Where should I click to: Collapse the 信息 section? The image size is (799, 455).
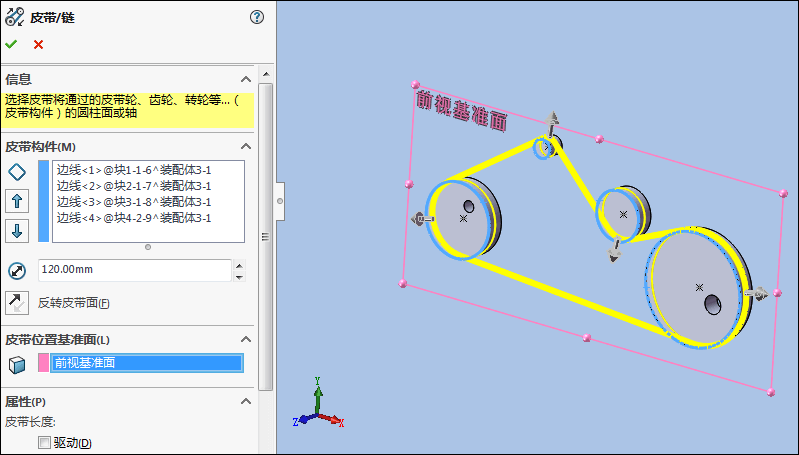click(x=246, y=79)
